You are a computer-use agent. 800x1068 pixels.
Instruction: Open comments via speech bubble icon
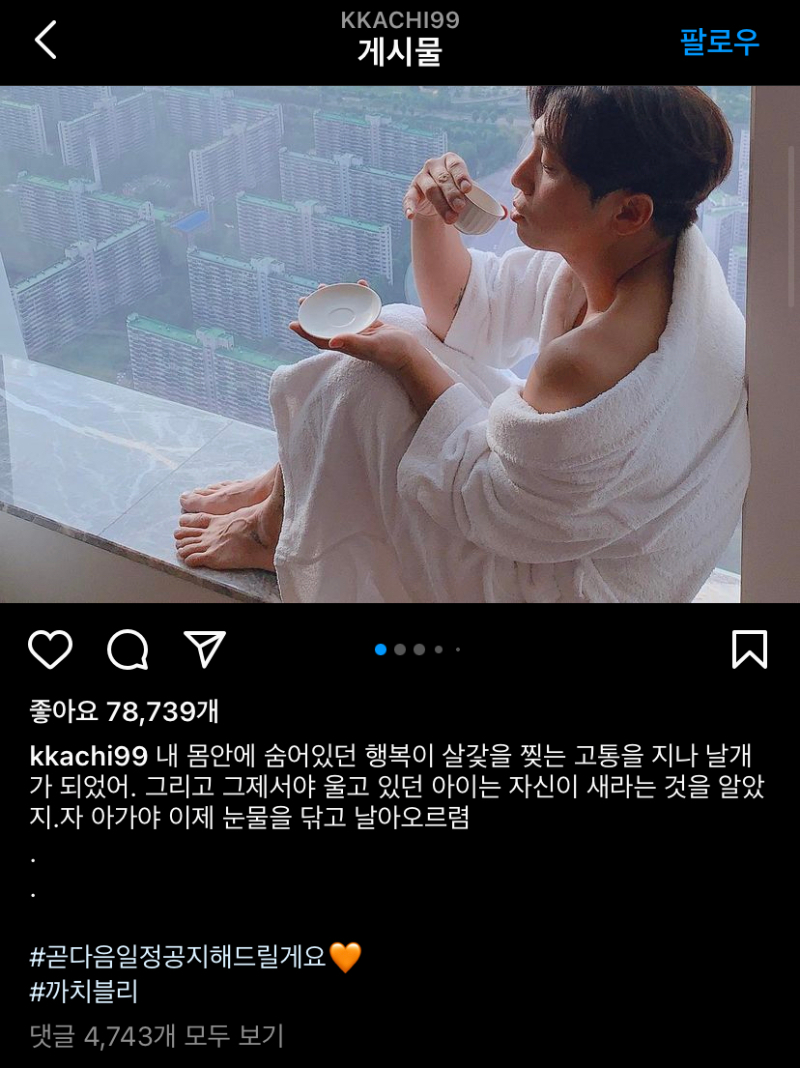(x=127, y=649)
